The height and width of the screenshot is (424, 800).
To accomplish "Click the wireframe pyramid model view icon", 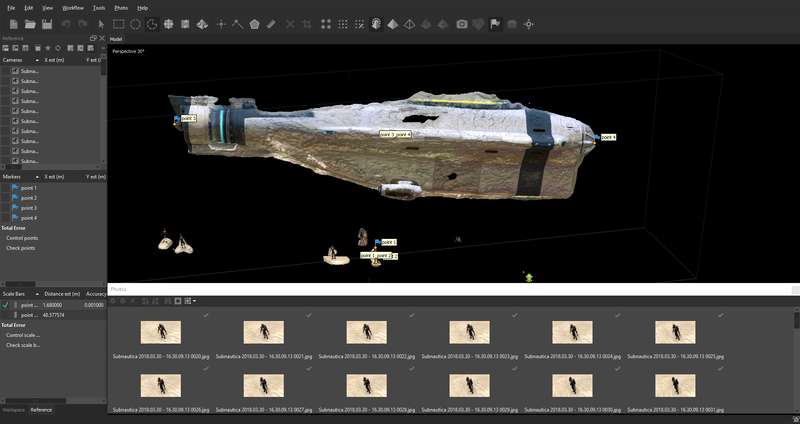I will [409, 24].
